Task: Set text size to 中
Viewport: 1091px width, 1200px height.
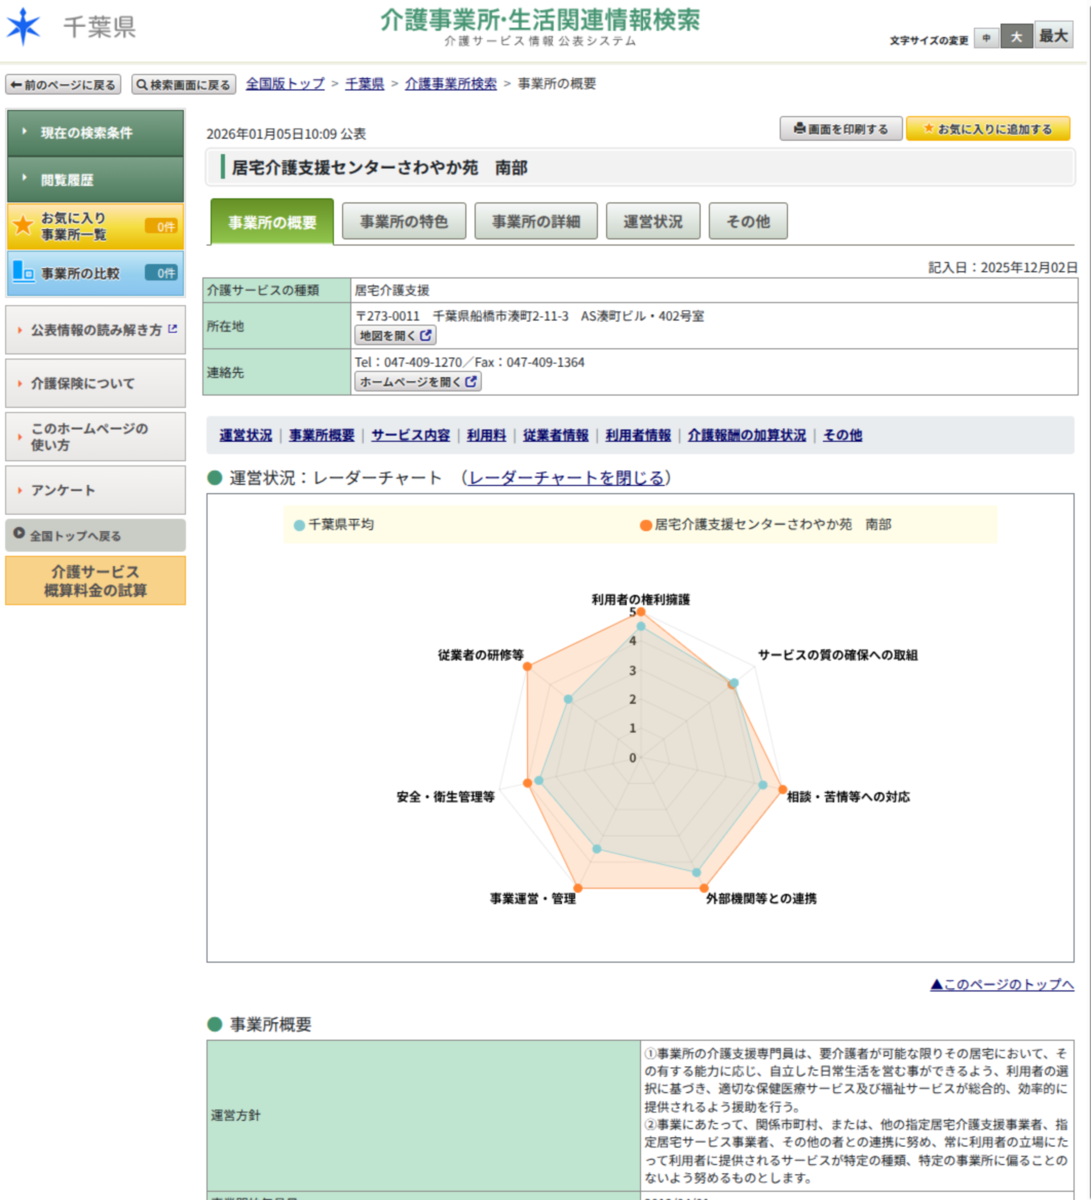Action: 986,37
